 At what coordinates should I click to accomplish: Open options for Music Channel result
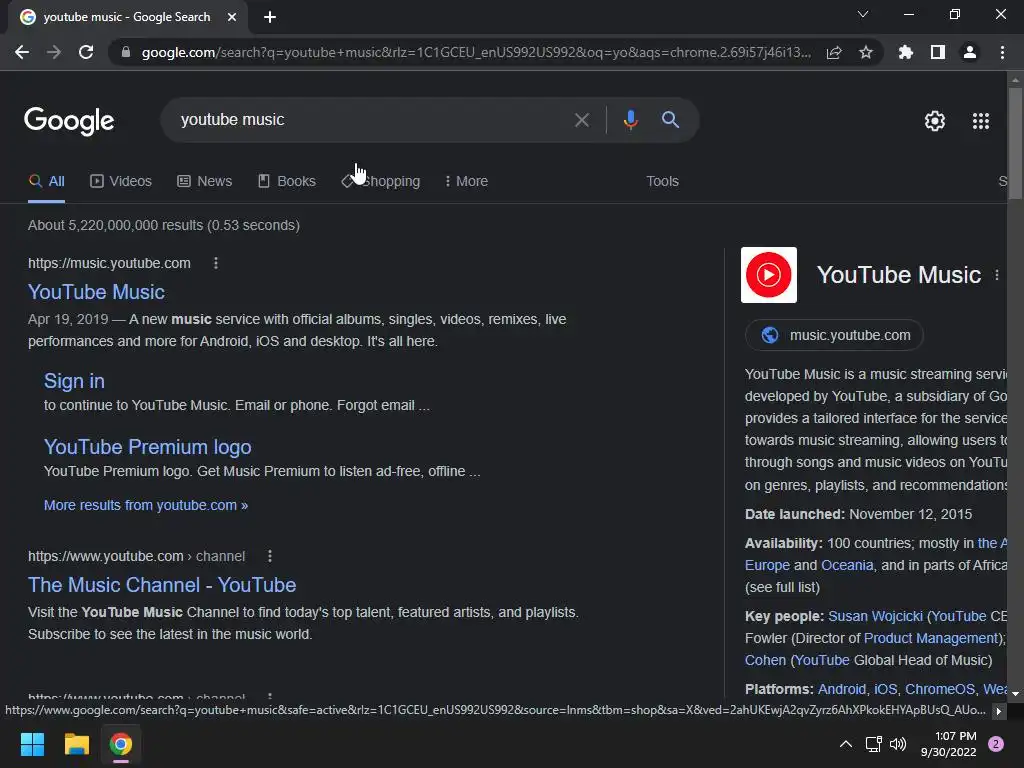(x=270, y=556)
